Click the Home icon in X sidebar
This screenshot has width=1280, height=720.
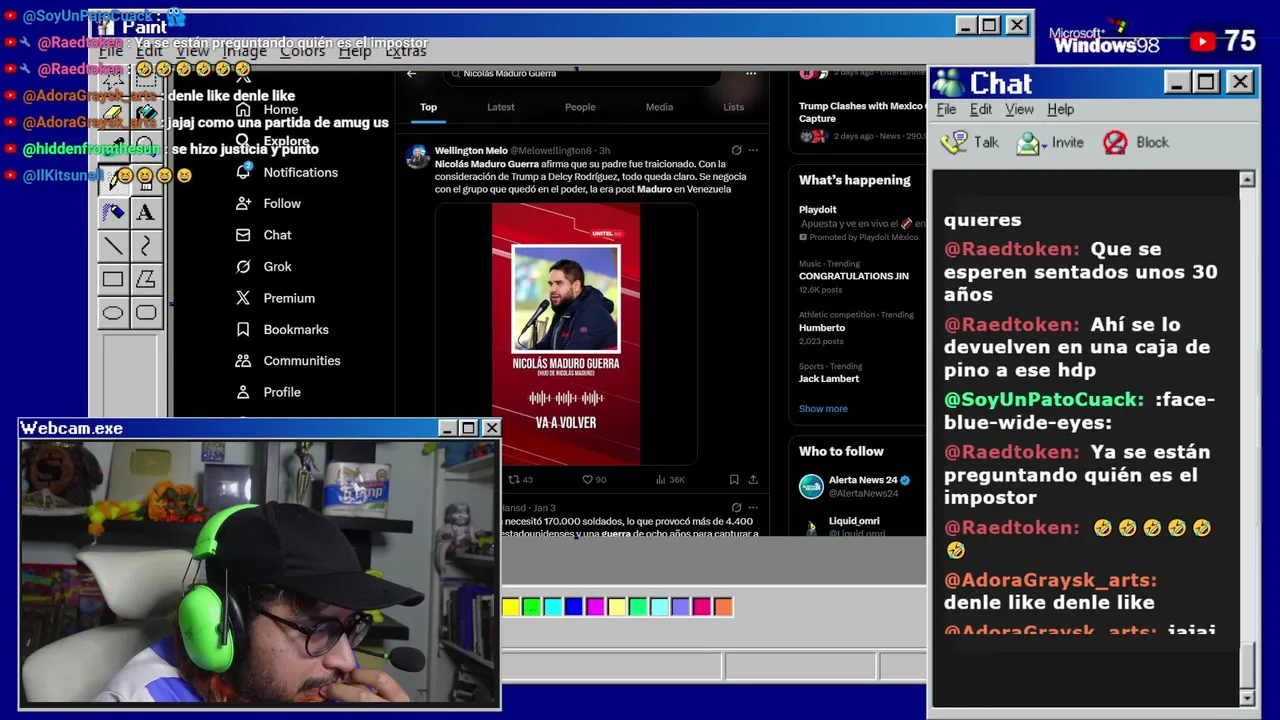click(x=243, y=109)
